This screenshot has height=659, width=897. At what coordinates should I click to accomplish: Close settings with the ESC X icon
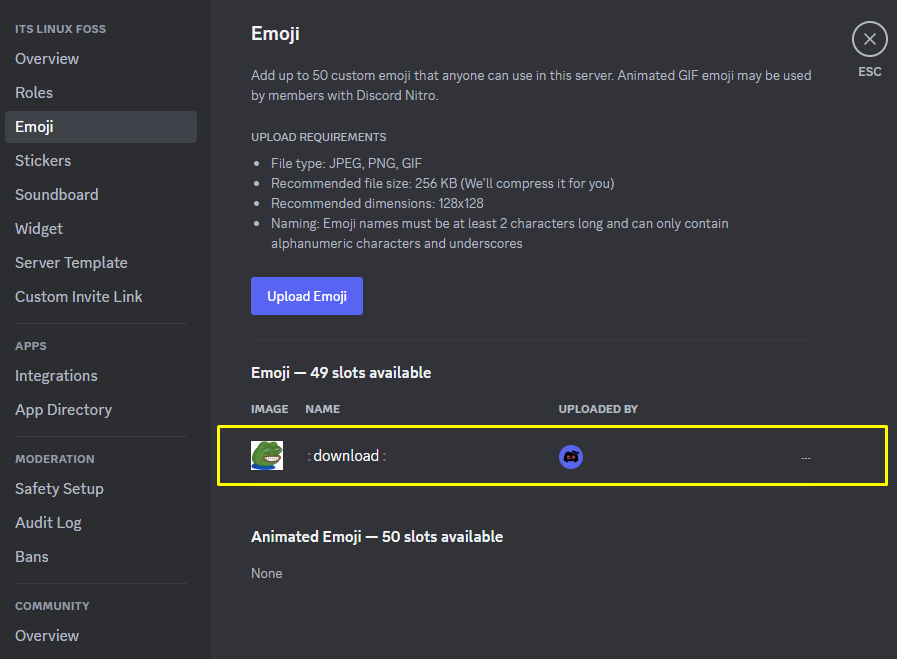click(869, 39)
